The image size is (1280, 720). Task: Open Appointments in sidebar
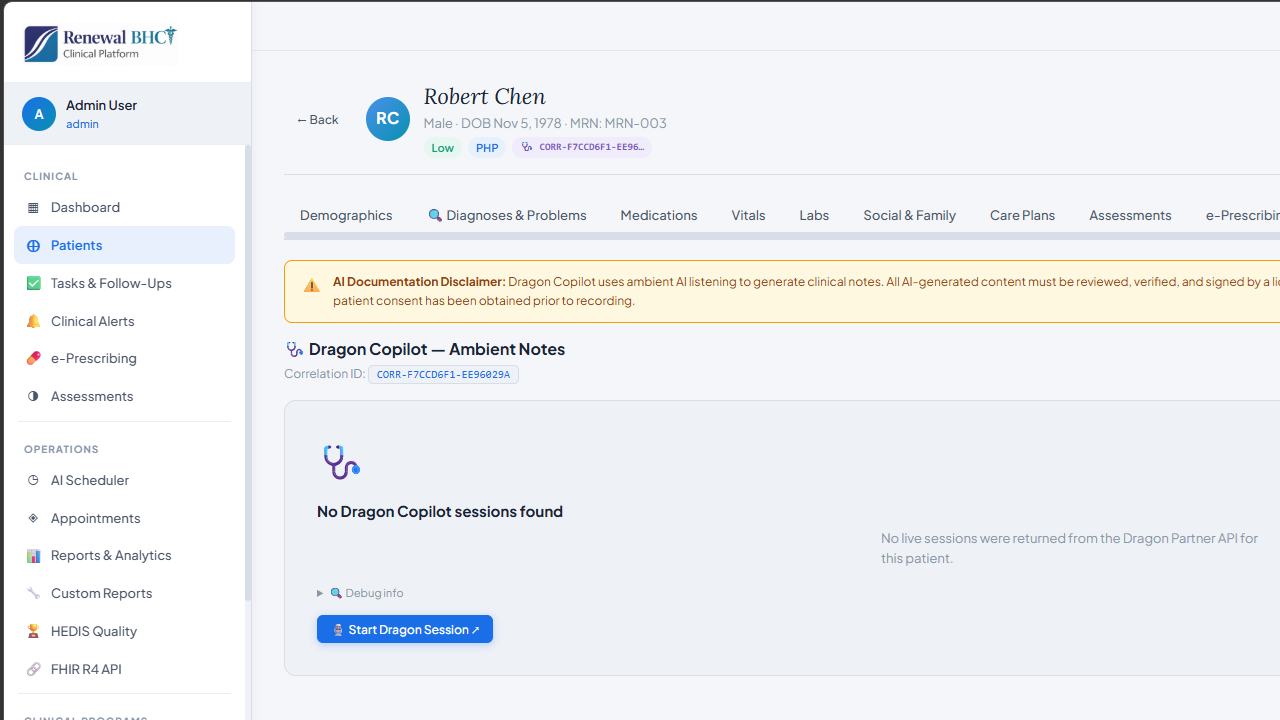pos(124,519)
